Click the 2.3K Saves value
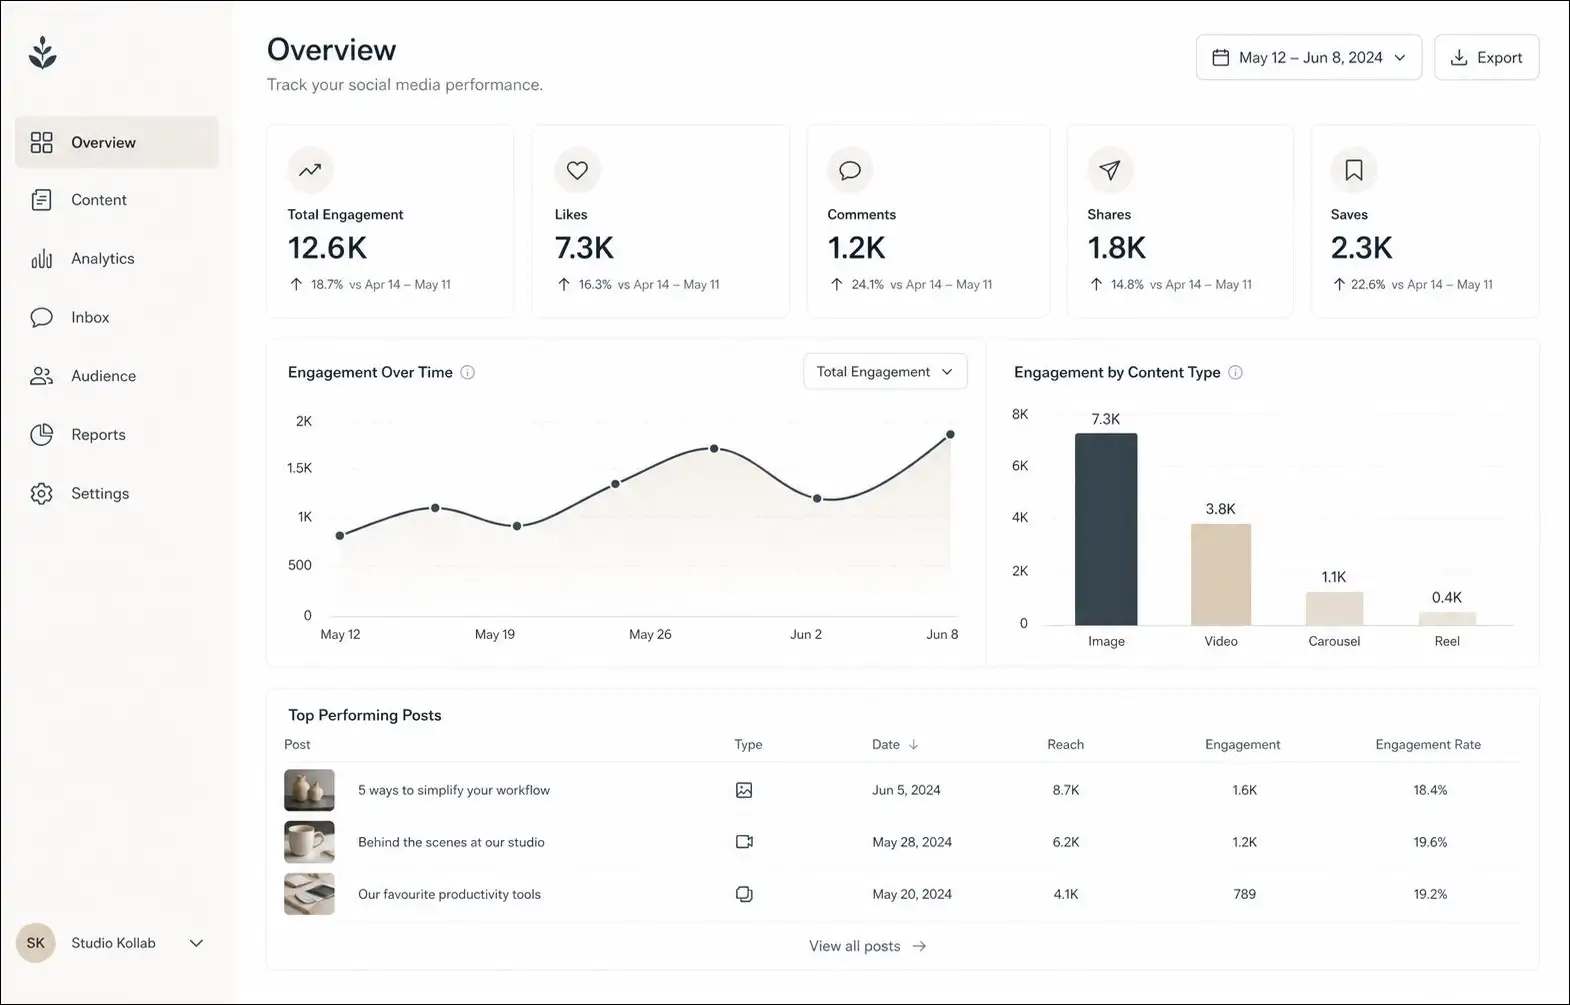Screen dimensions: 1570x1005 [x=1362, y=248]
